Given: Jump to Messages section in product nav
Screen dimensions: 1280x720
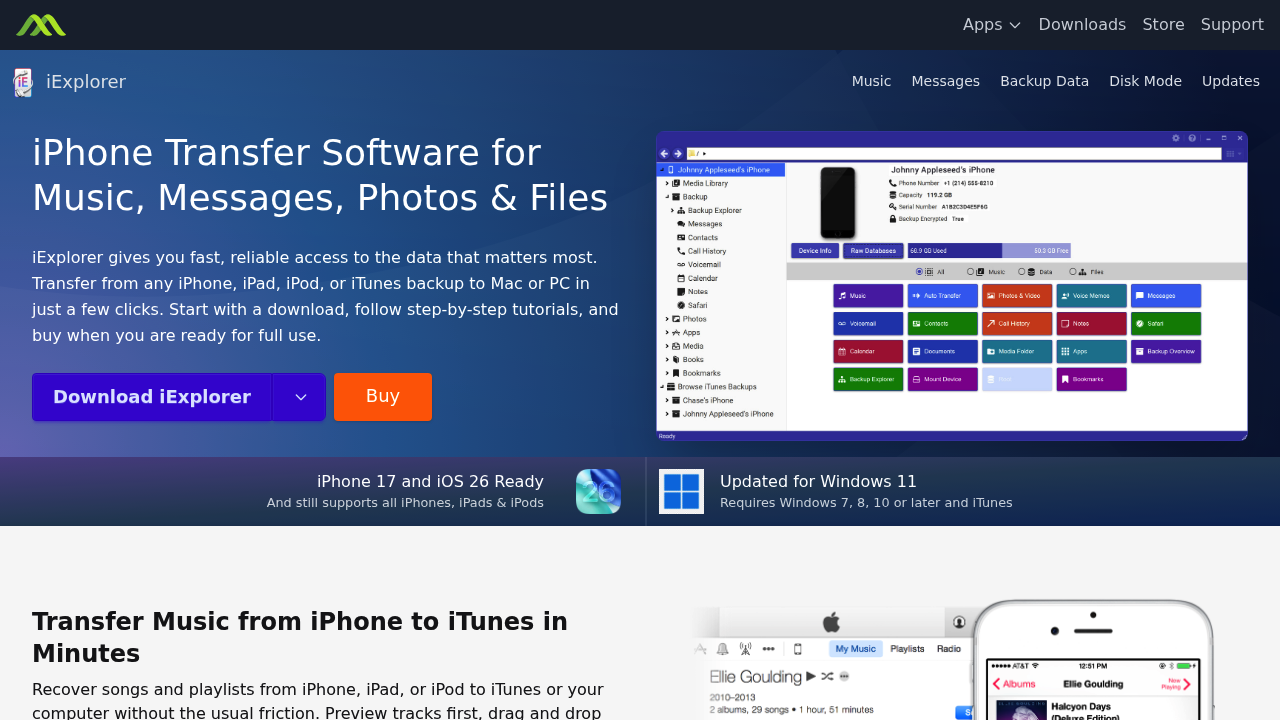Looking at the screenshot, I should 945,81.
